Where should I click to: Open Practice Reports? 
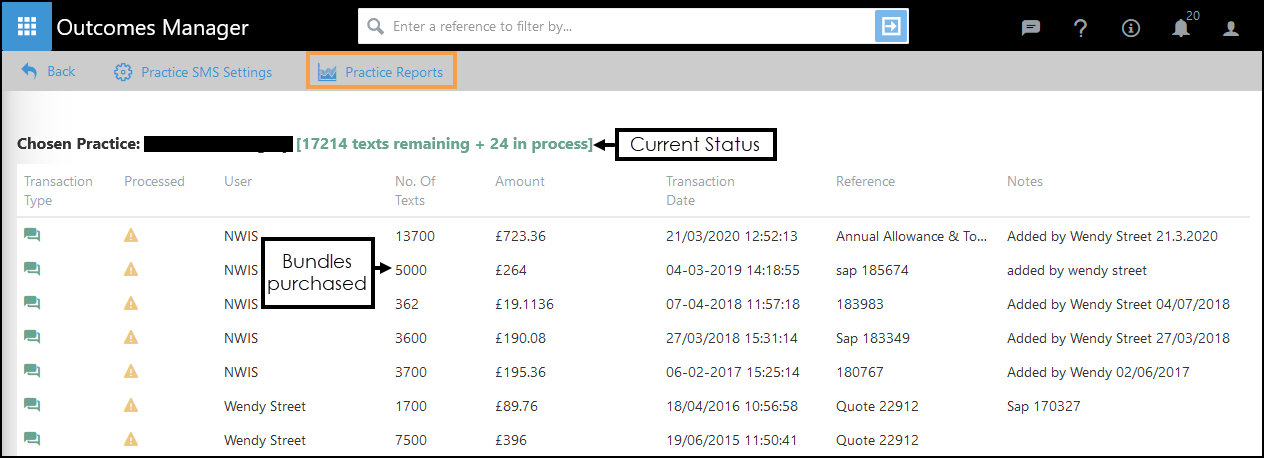coord(381,72)
